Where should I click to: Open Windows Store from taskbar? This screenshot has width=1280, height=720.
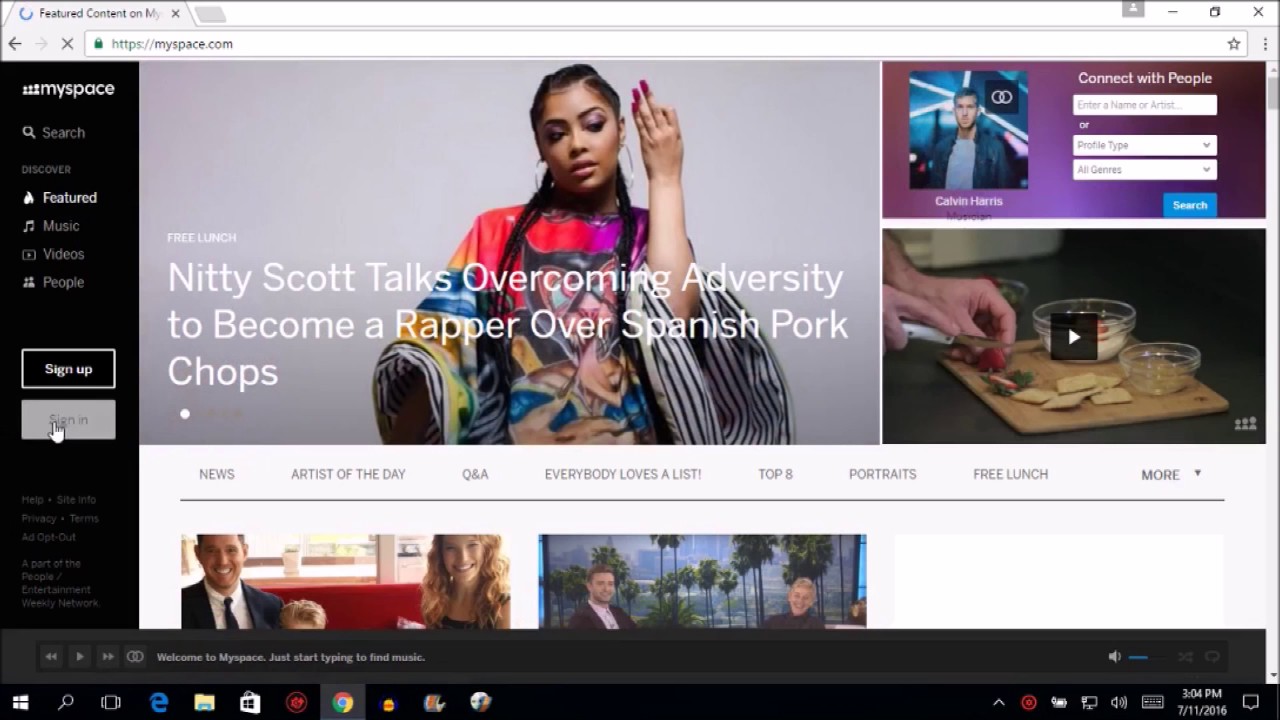(250, 702)
